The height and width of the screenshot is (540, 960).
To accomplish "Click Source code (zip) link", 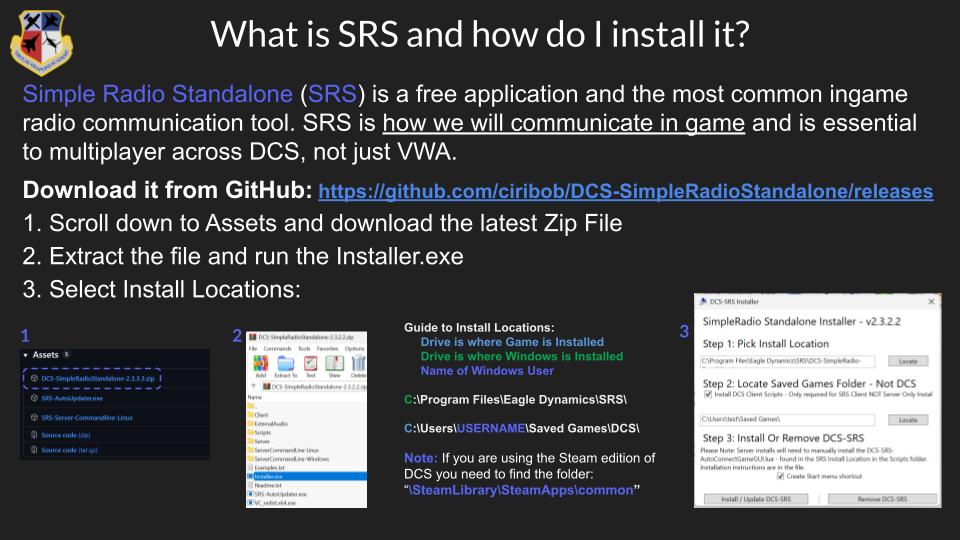I will (x=66, y=435).
